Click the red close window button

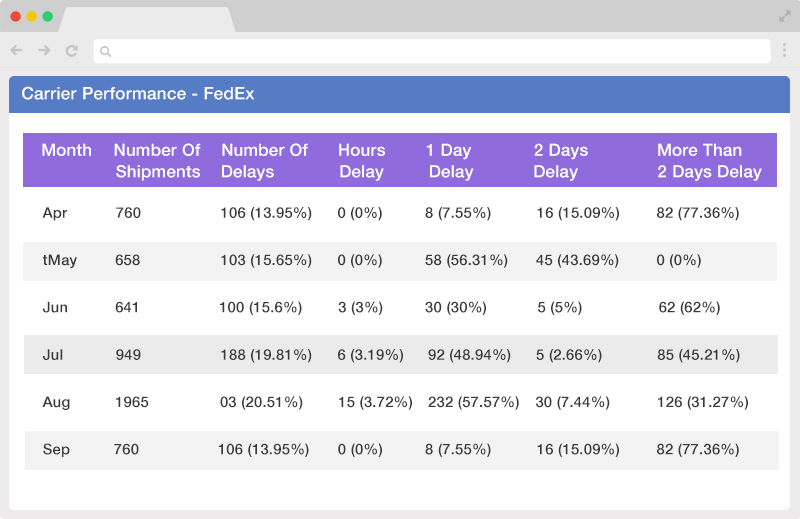click(x=16, y=16)
